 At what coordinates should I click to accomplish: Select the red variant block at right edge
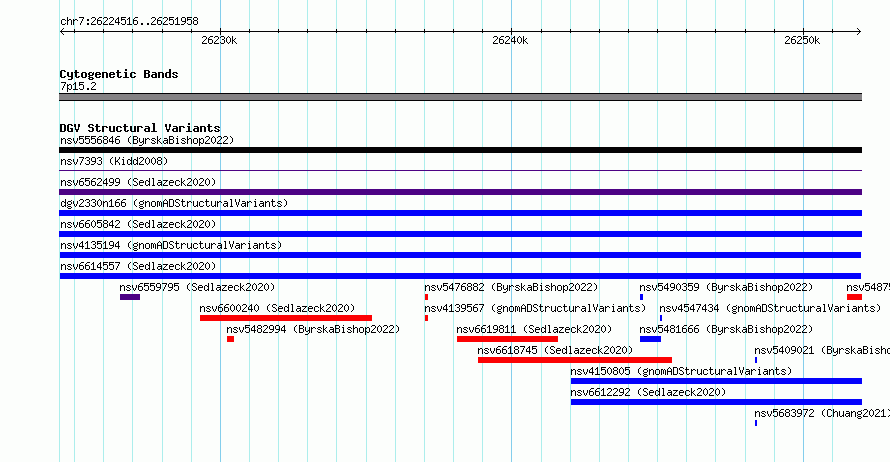pyautogui.click(x=854, y=297)
